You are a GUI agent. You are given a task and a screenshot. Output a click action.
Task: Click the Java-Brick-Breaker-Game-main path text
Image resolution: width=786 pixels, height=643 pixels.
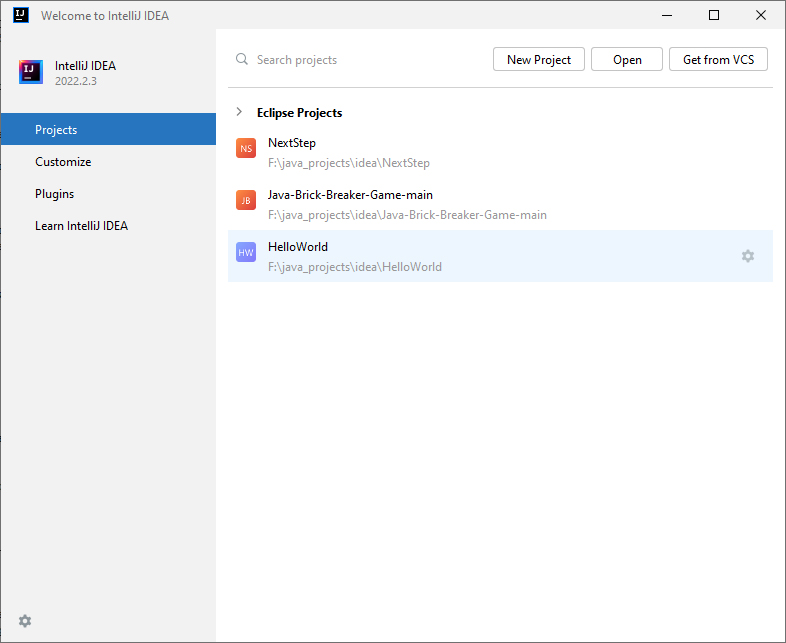point(407,215)
